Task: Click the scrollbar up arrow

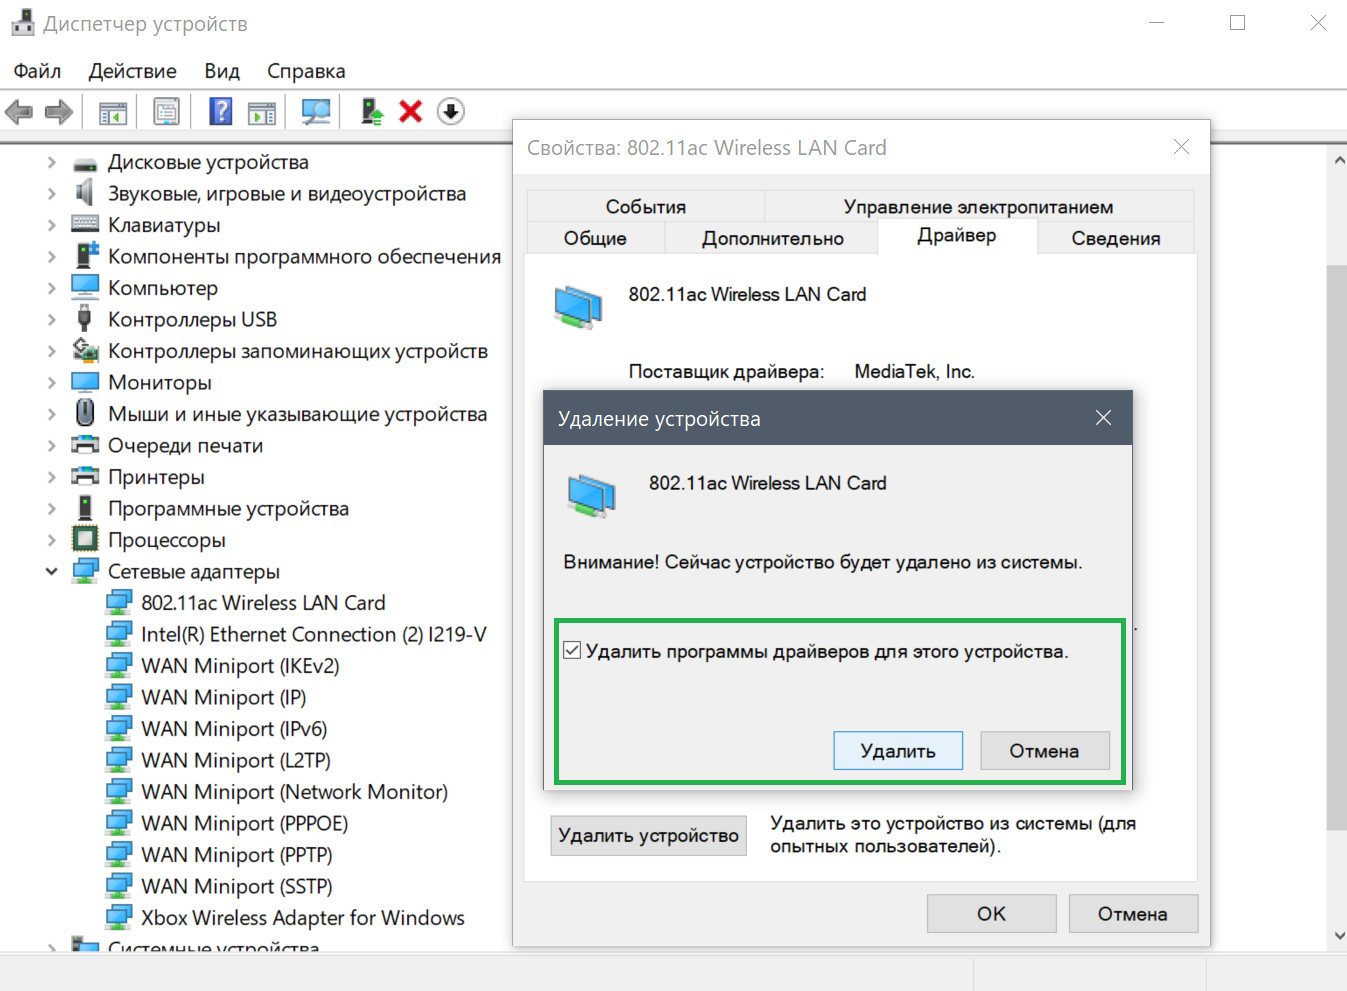Action: pyautogui.click(x=1338, y=160)
